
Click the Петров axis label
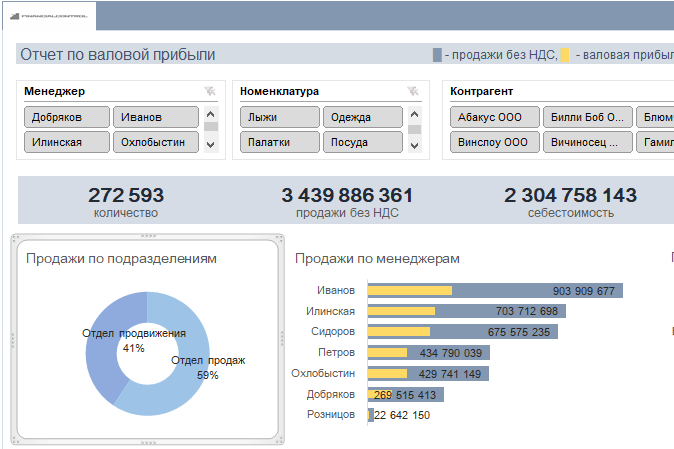pos(337,353)
